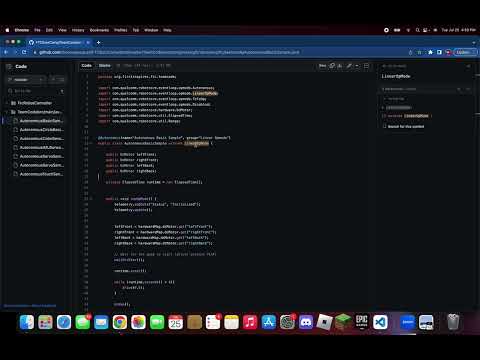Click the download raw file icon
Viewport: 480px width, 360px height.
point(340,66)
